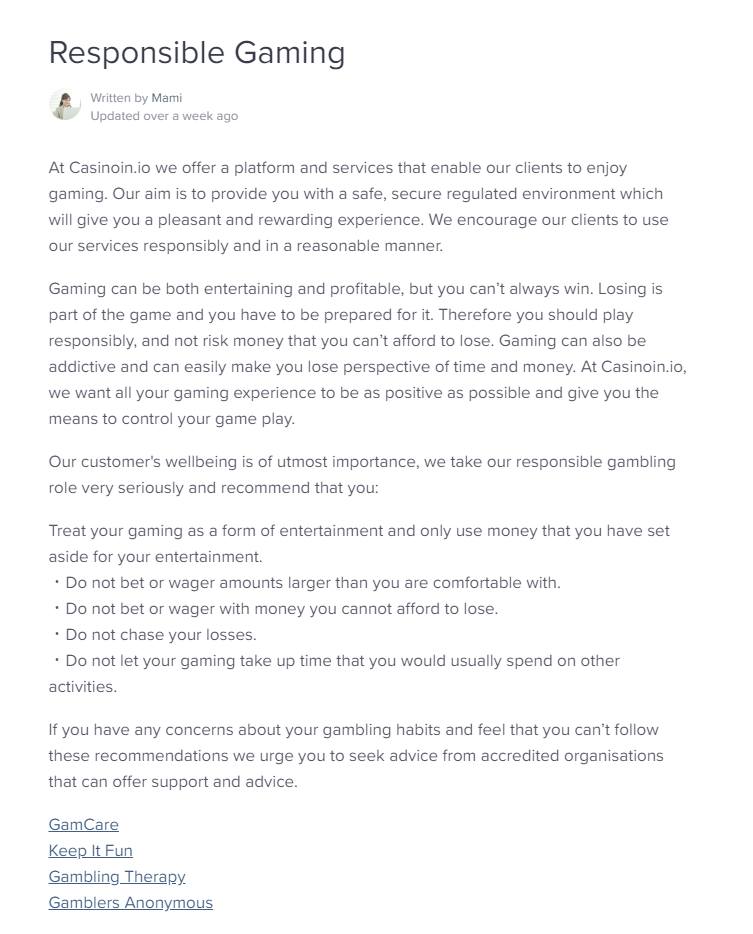Viewport: 753px width, 934px height.
Task: Click the paragraph starting 'If you have any concerns'
Action: tap(355, 756)
